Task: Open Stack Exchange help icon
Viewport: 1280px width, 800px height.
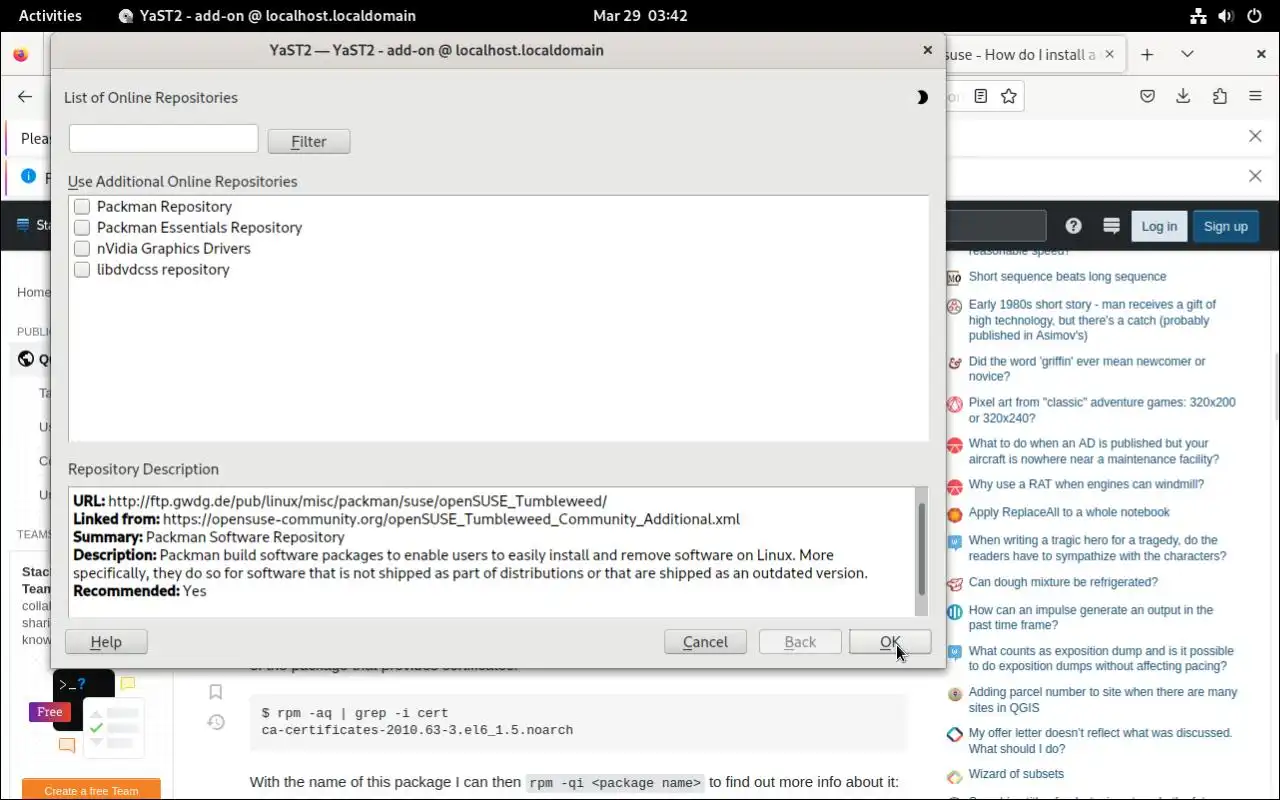Action: pos(1073,226)
